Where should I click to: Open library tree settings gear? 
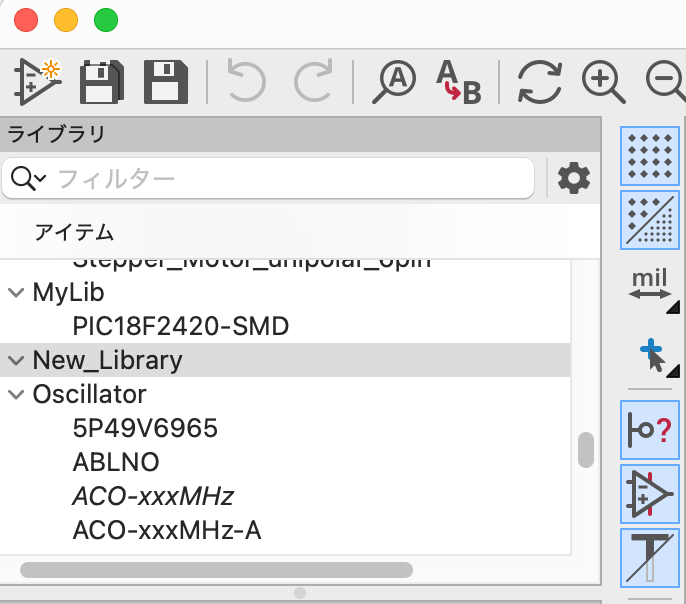click(x=574, y=178)
